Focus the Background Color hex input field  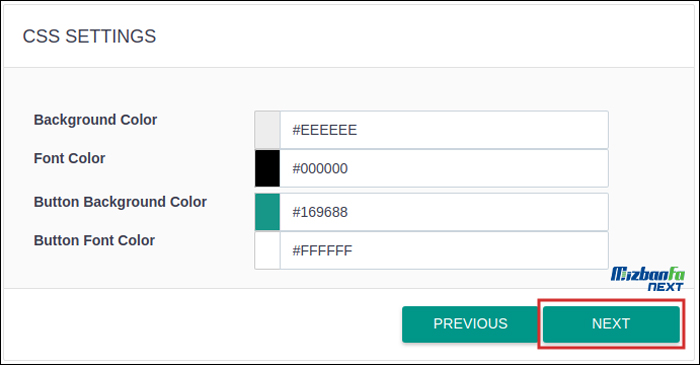444,130
